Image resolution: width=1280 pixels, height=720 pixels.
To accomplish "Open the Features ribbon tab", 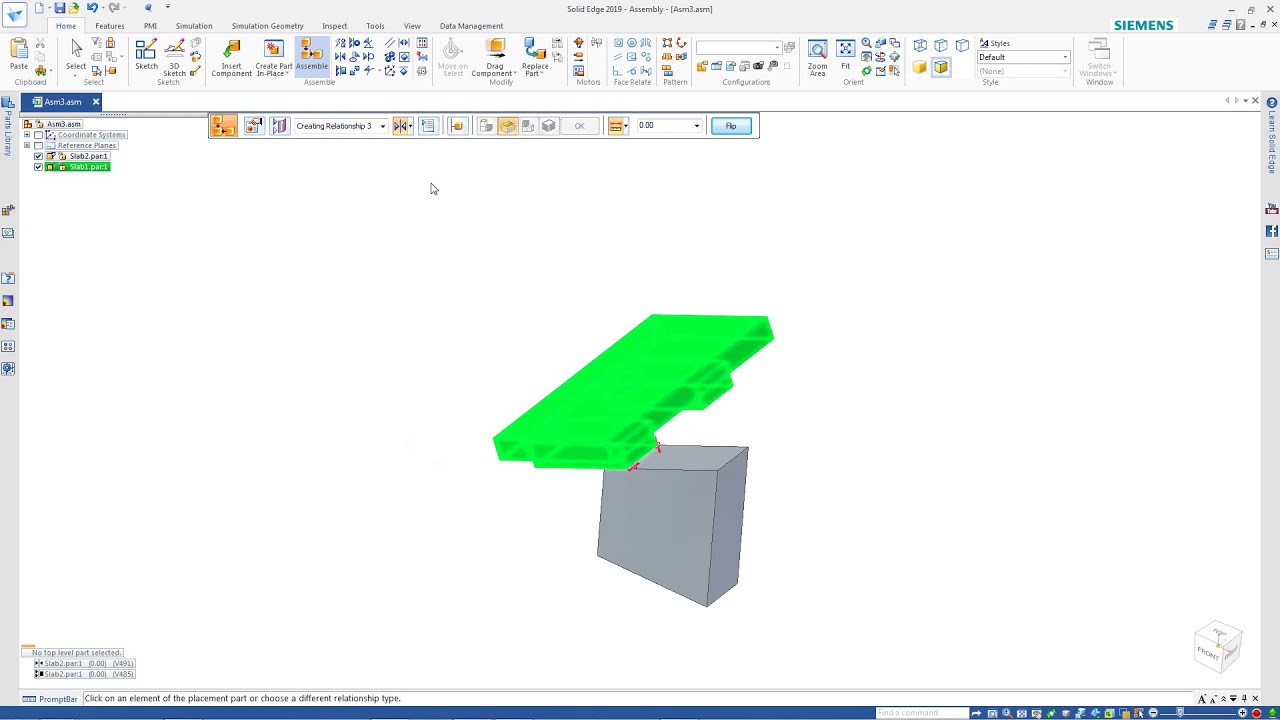I will pos(110,26).
